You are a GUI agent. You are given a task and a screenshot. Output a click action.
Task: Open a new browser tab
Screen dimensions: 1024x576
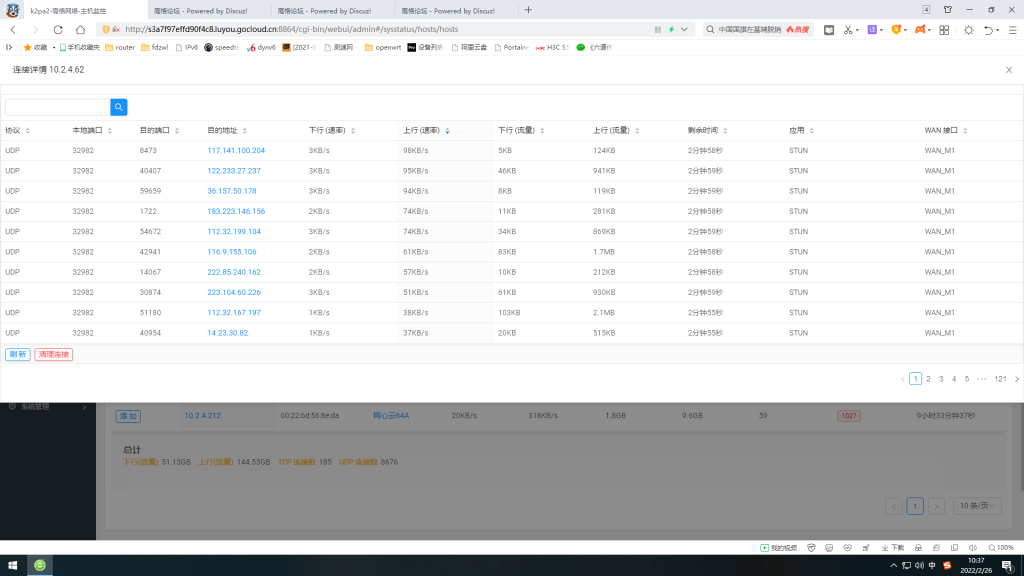click(x=528, y=10)
